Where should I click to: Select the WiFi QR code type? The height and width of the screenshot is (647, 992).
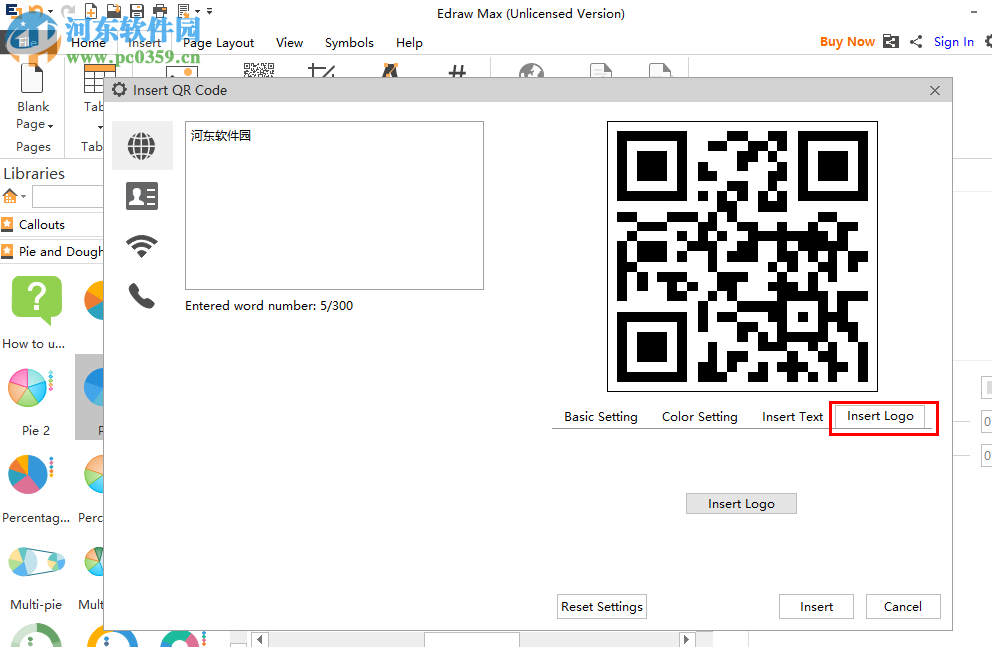pos(142,246)
